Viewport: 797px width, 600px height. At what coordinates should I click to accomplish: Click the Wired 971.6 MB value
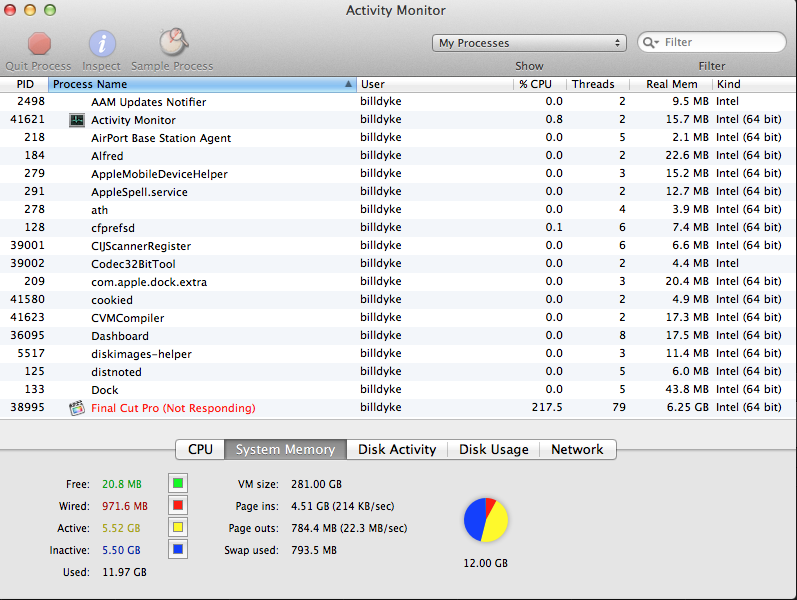tap(125, 506)
